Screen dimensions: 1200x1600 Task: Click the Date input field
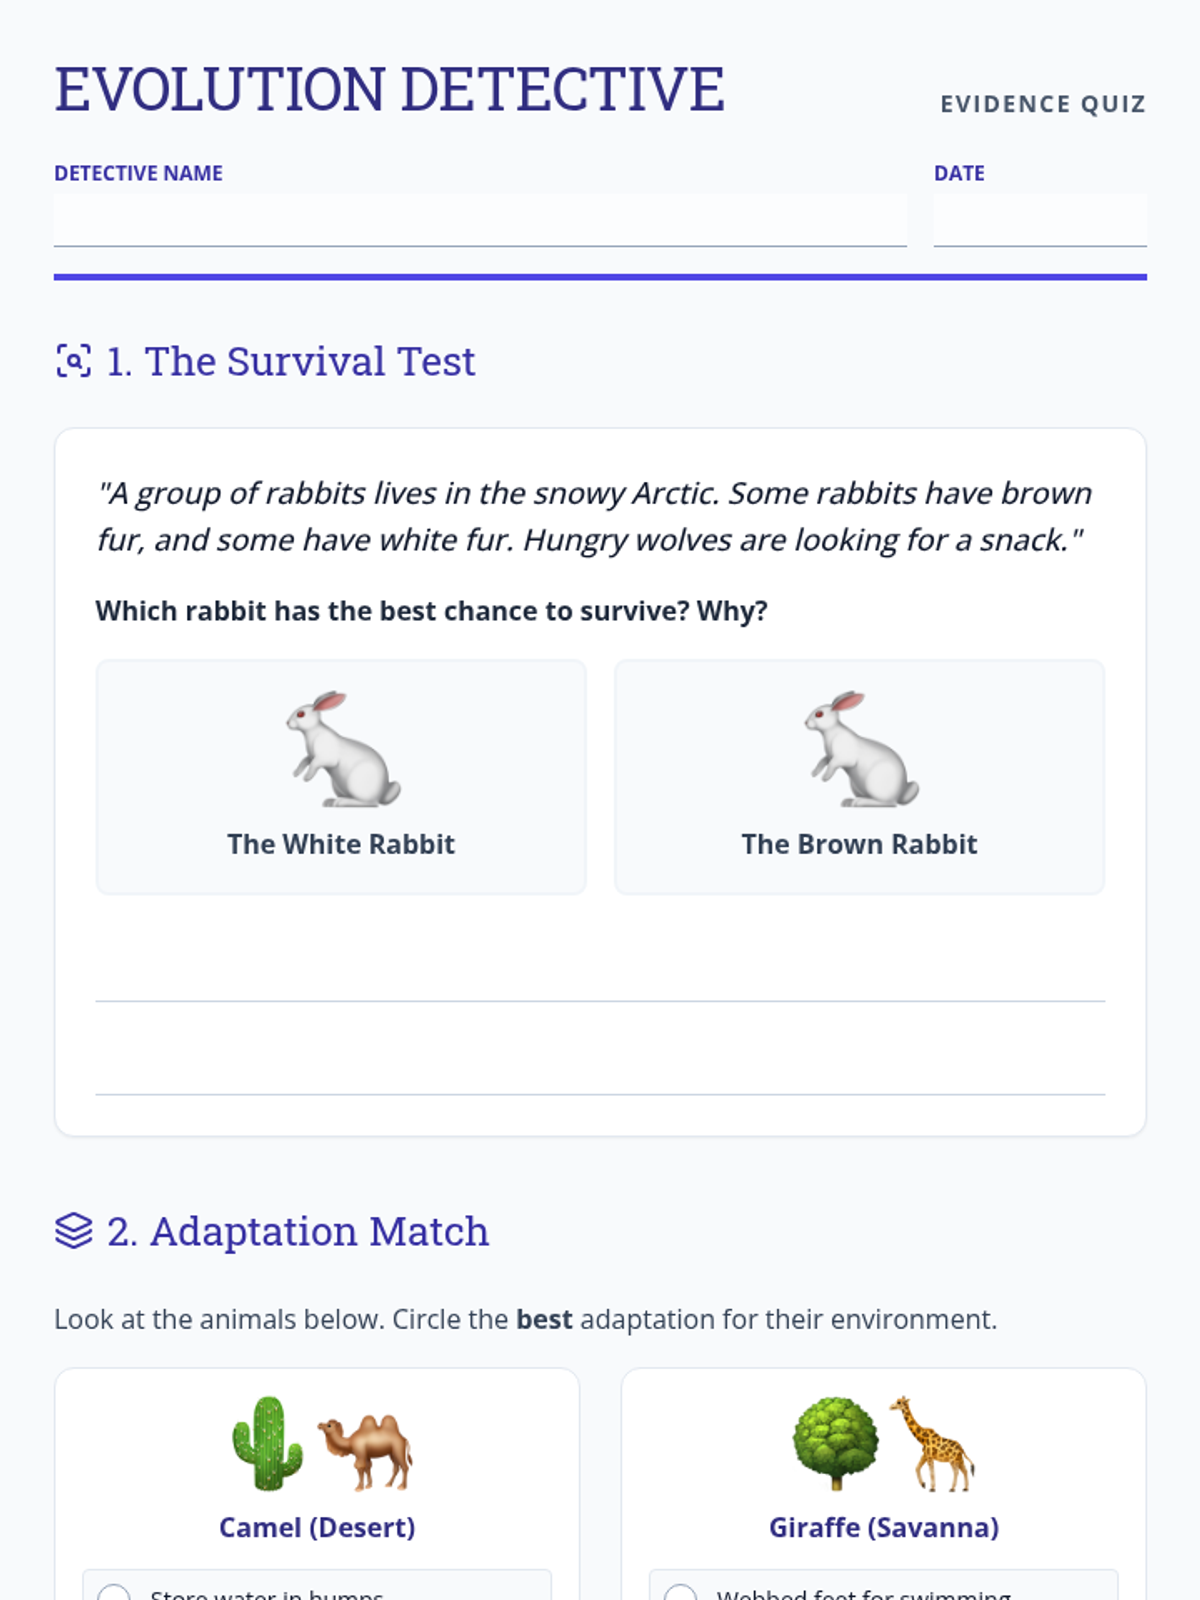pyautogui.click(x=1039, y=221)
